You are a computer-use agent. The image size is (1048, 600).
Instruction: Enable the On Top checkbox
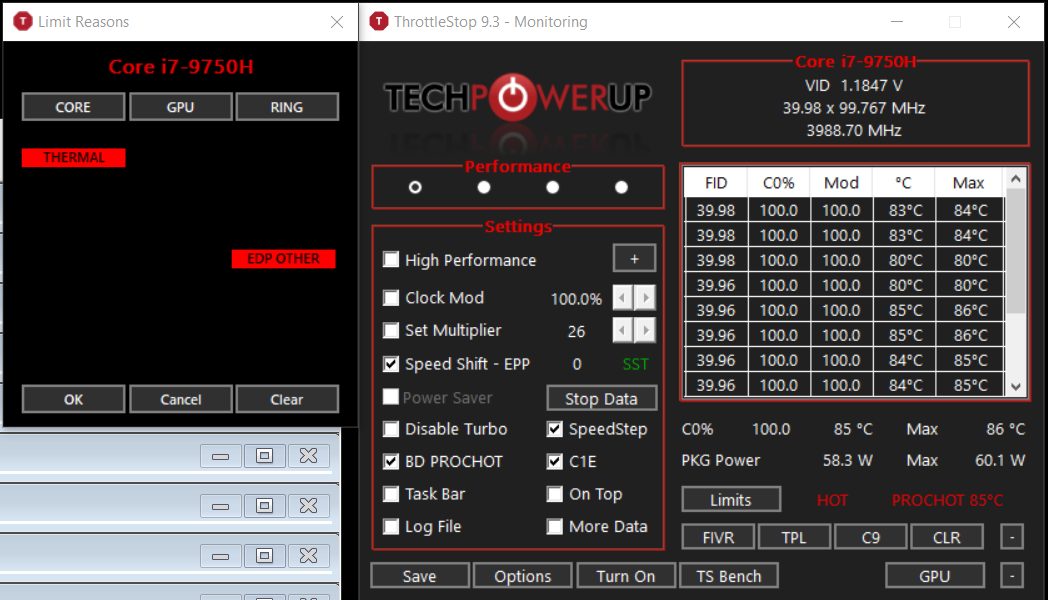click(x=555, y=494)
